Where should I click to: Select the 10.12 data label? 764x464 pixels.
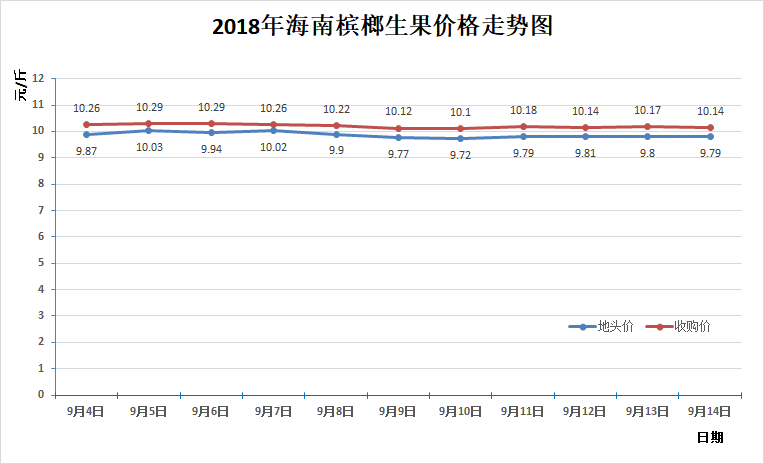point(399,112)
